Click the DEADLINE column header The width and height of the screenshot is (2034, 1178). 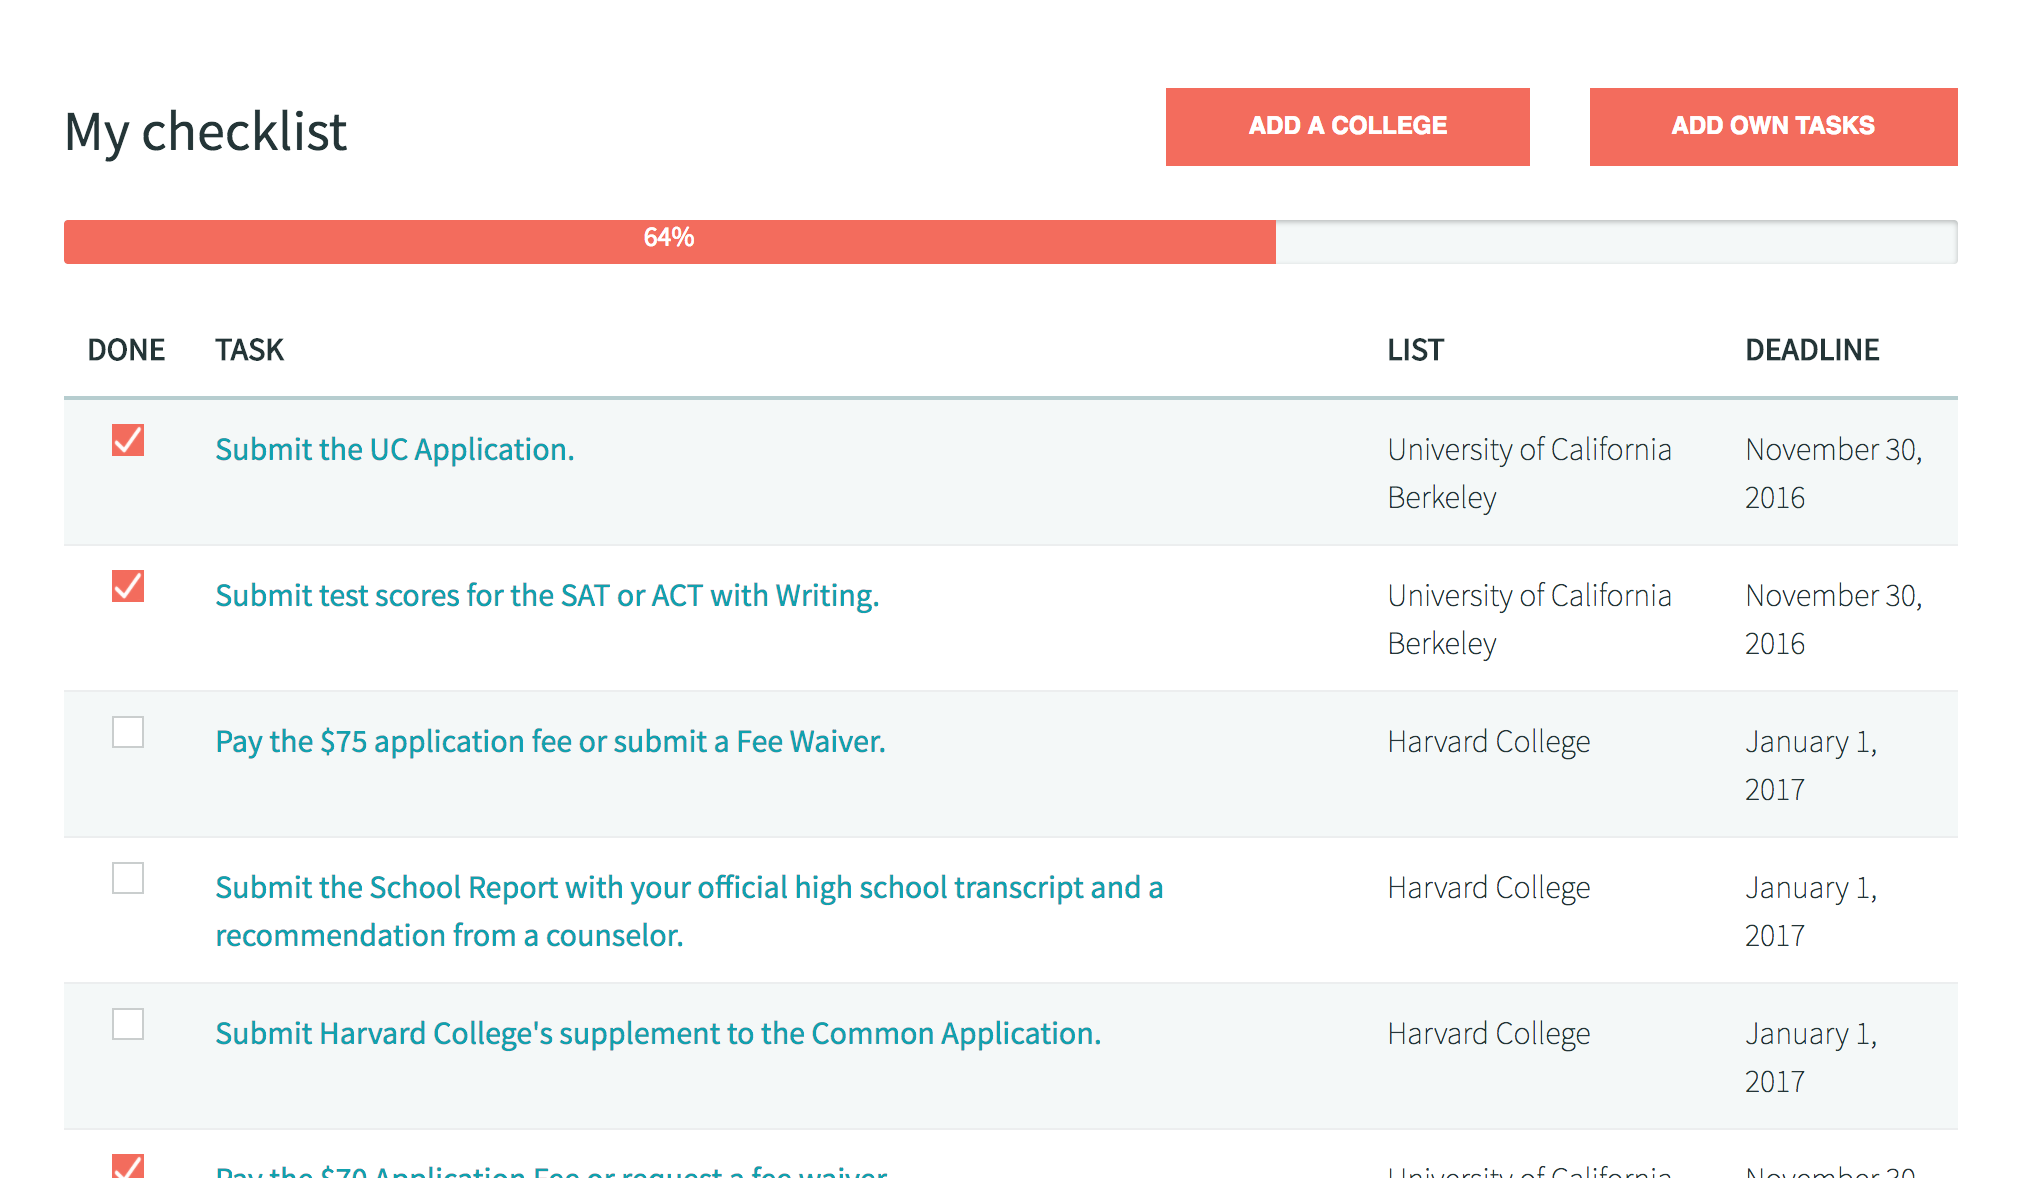(x=1812, y=350)
